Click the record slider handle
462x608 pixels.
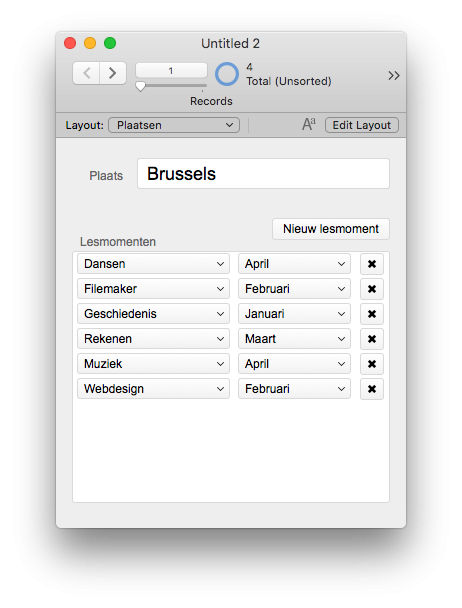click(x=140, y=86)
